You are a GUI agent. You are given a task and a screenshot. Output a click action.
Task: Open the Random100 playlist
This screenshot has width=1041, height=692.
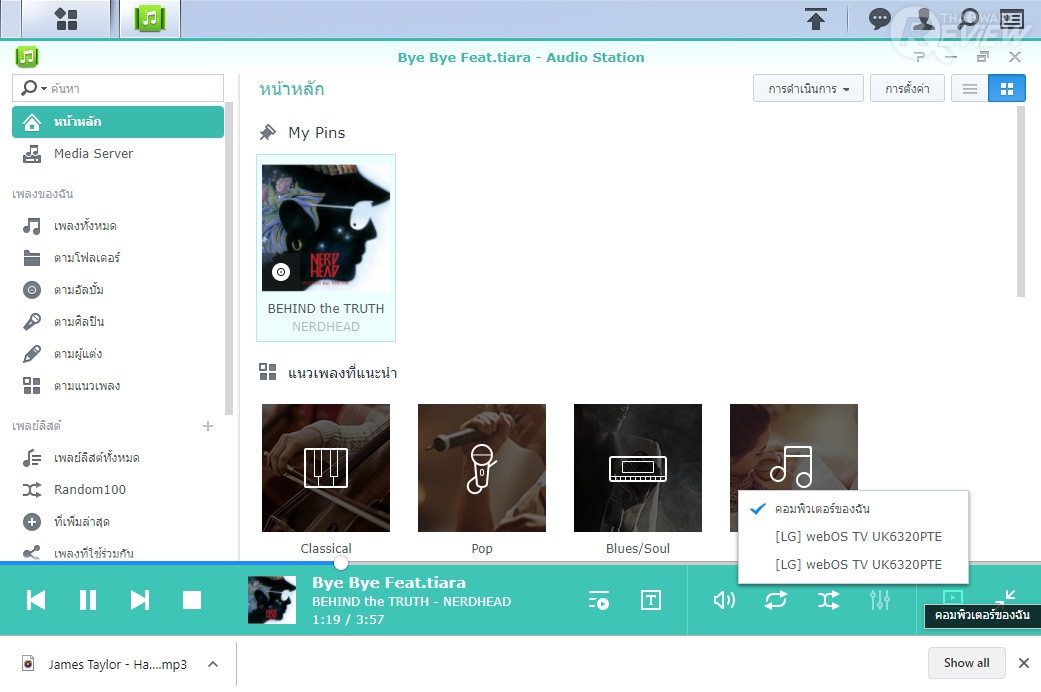(x=118, y=489)
